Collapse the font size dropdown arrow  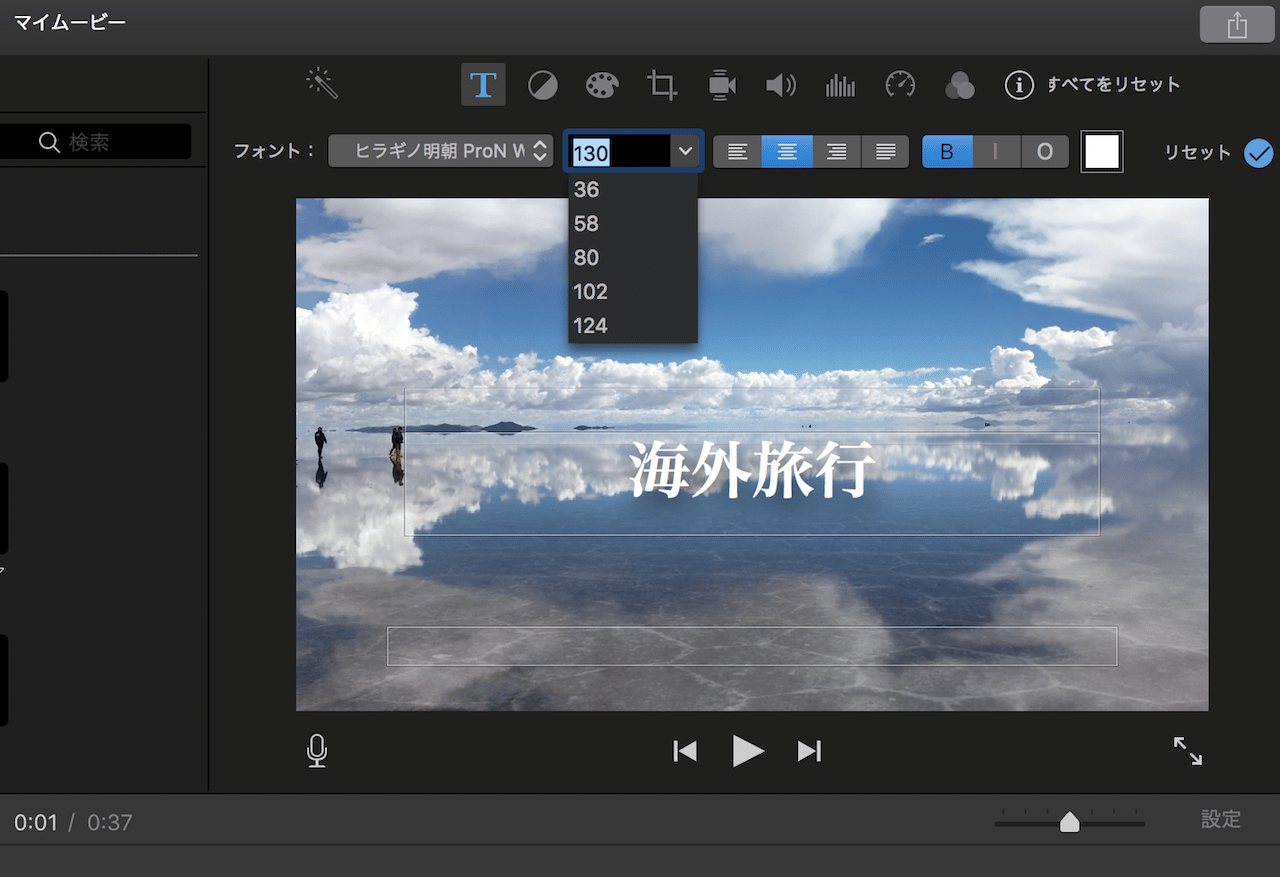pos(685,152)
